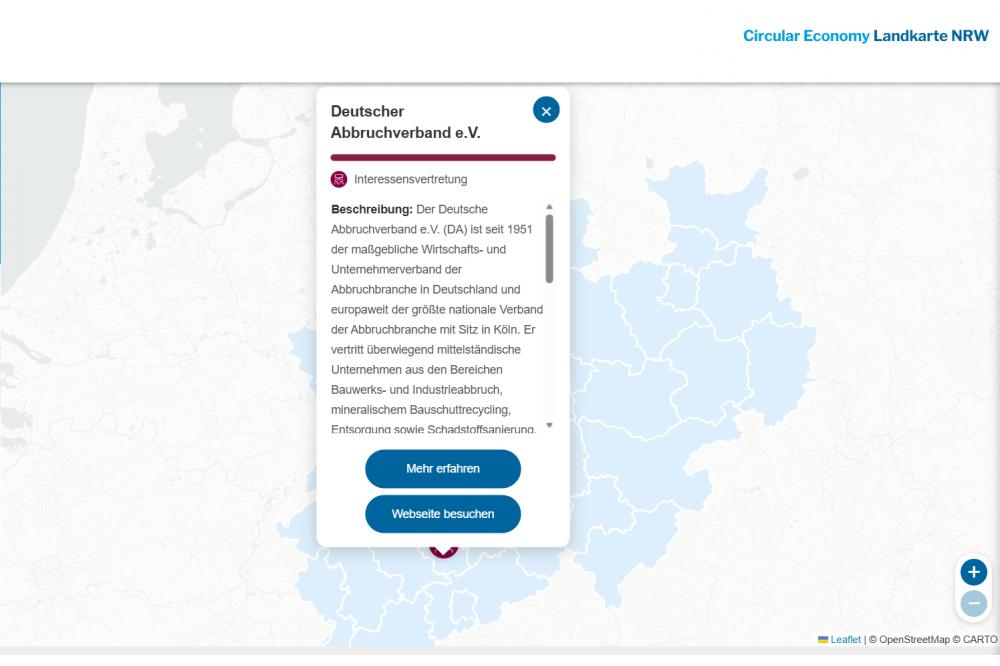Click the Ukraine flag icon beside Leaflet

click(823, 640)
